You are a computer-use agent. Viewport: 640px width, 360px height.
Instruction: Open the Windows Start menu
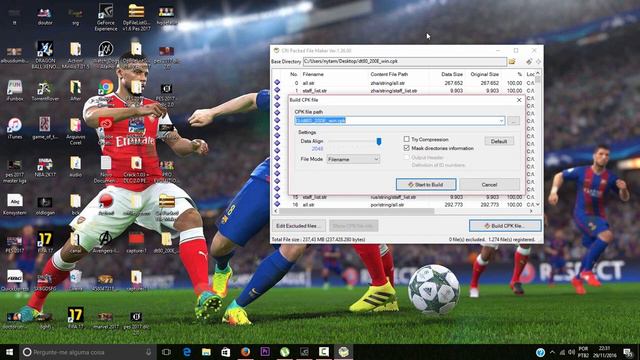[x=9, y=352]
